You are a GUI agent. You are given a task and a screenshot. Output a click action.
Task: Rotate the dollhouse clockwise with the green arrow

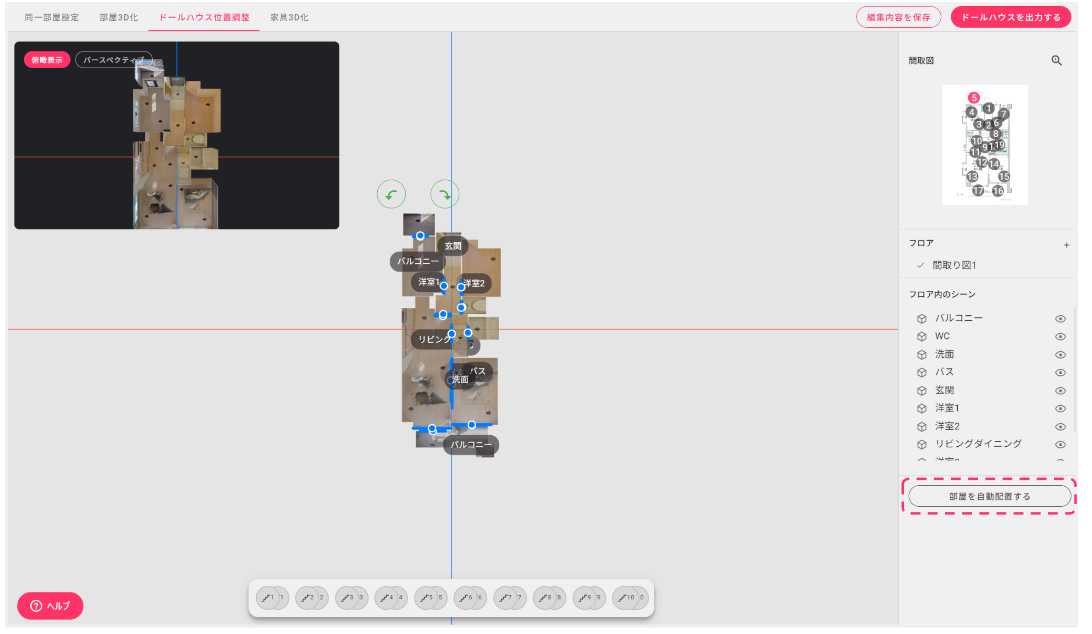[445, 194]
